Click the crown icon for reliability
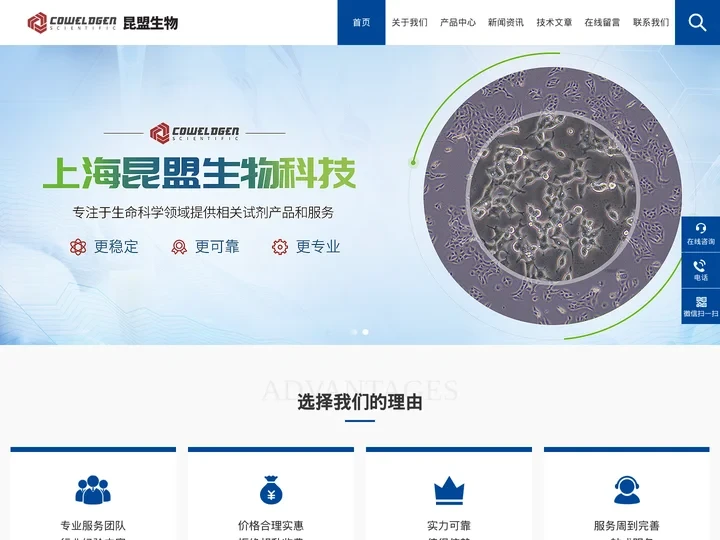Viewport: 720px width, 540px height. 449,490
